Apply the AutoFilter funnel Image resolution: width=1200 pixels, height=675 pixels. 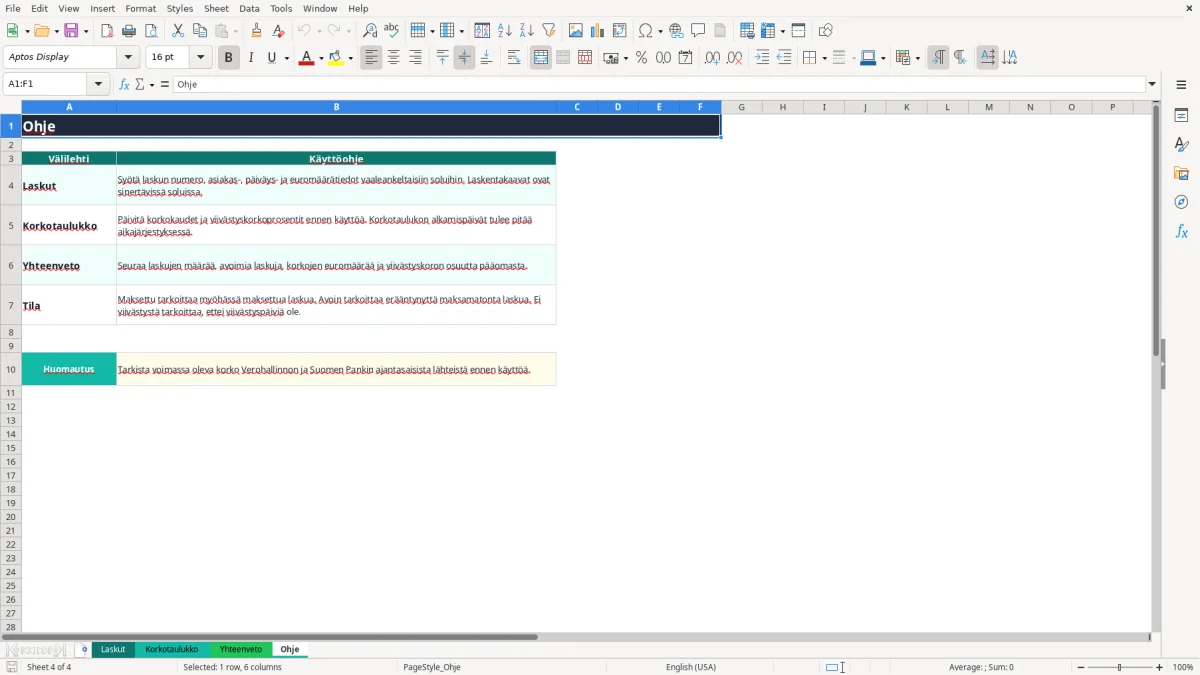coord(549,31)
